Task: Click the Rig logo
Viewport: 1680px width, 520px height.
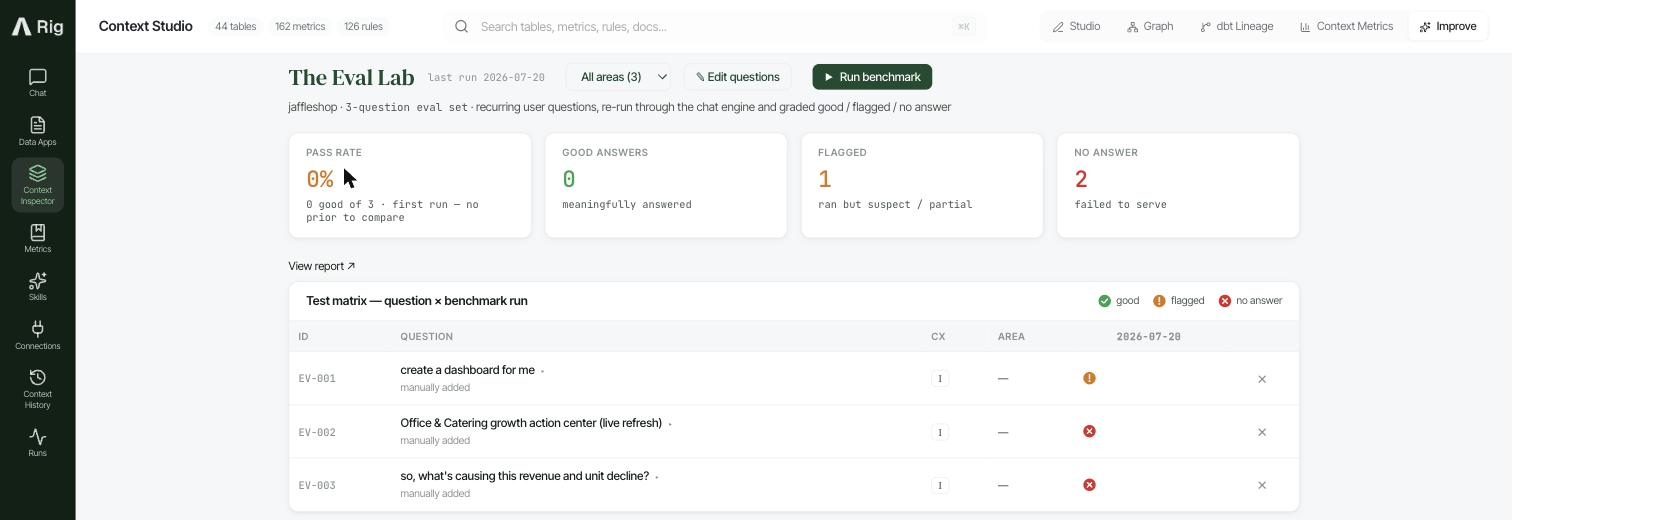Action: (x=38, y=26)
